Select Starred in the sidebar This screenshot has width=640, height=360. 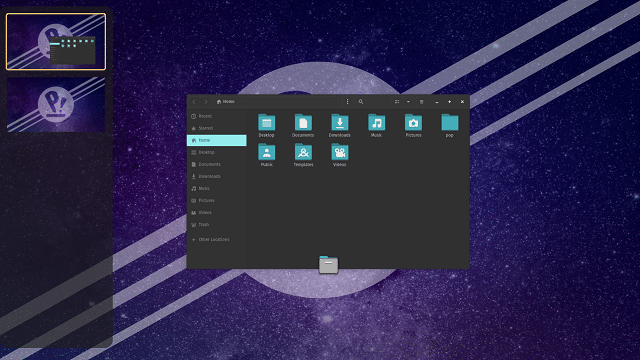tap(216, 128)
